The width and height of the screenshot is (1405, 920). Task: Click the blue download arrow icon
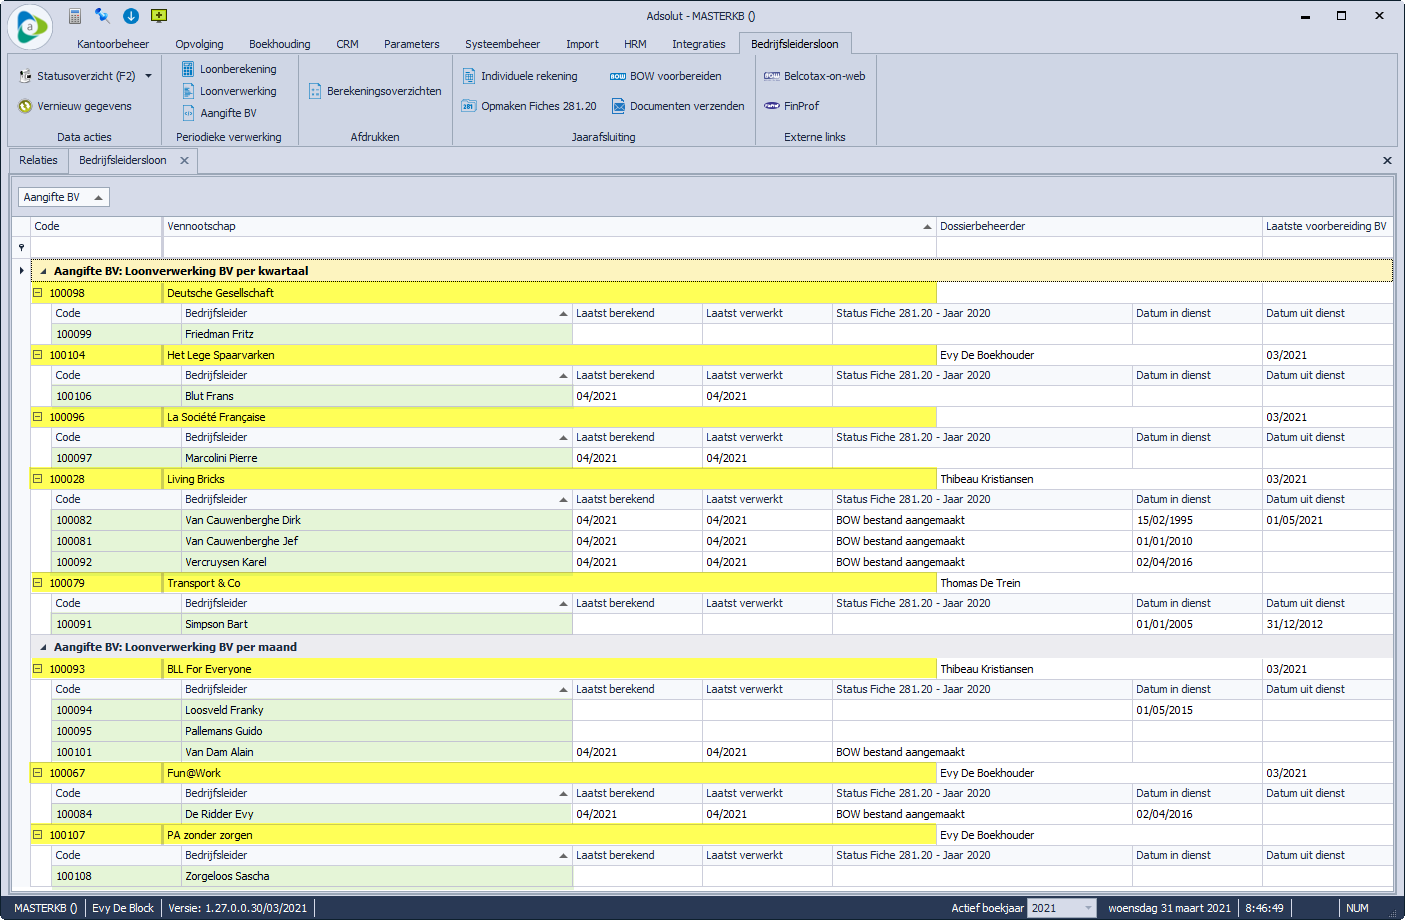(x=131, y=16)
